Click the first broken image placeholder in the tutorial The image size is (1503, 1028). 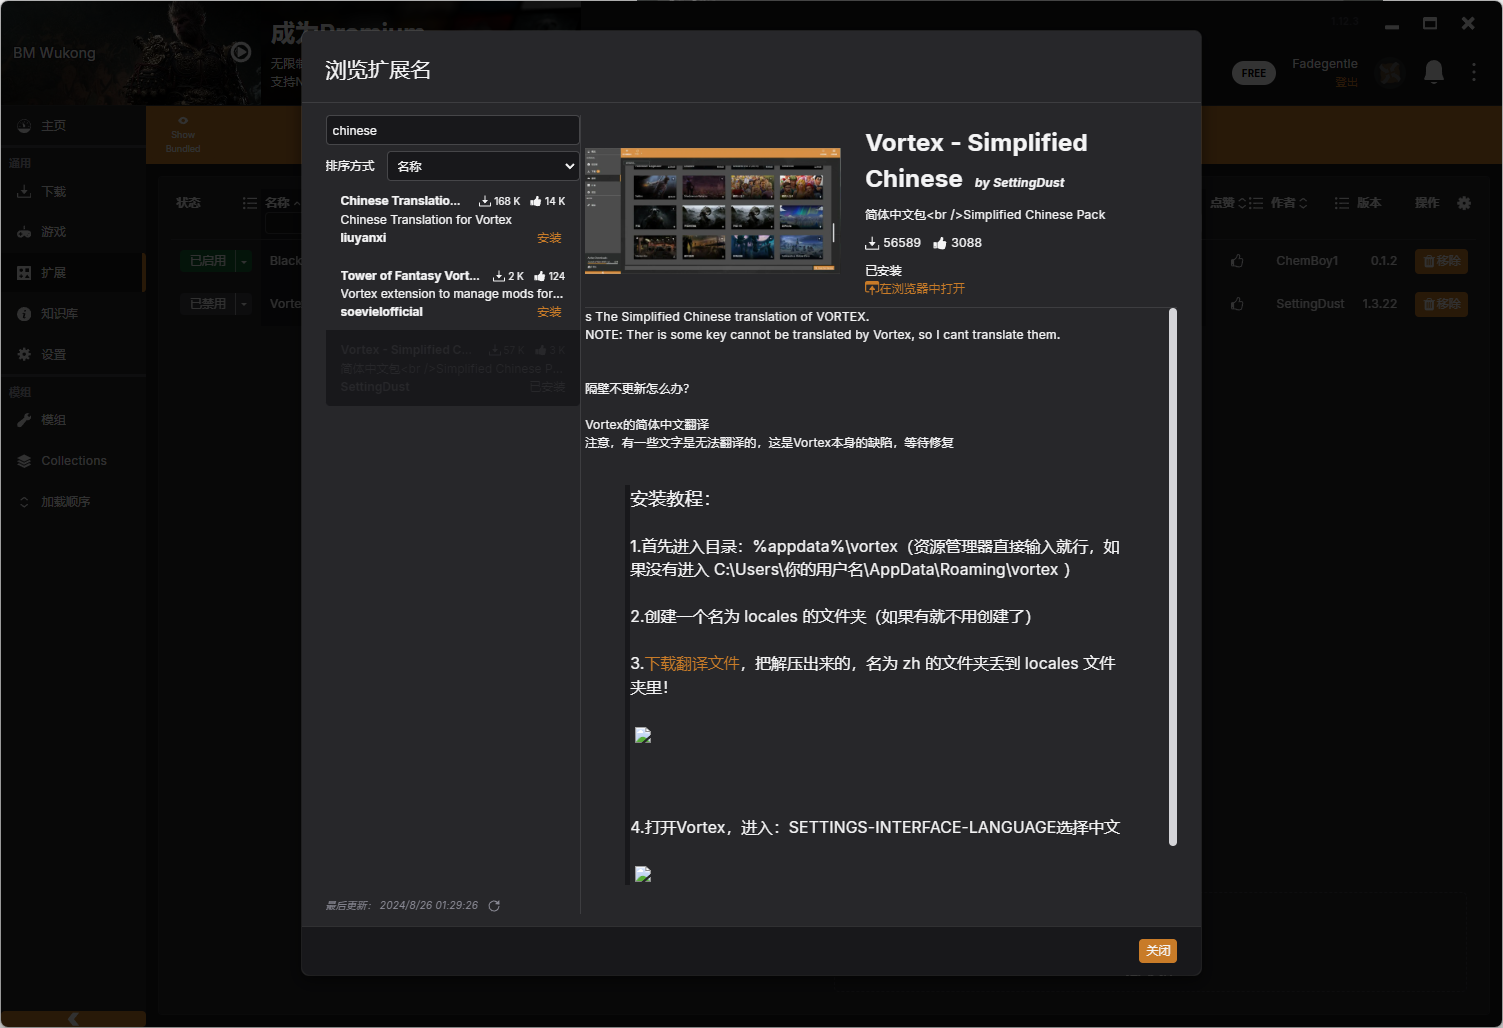click(x=643, y=735)
